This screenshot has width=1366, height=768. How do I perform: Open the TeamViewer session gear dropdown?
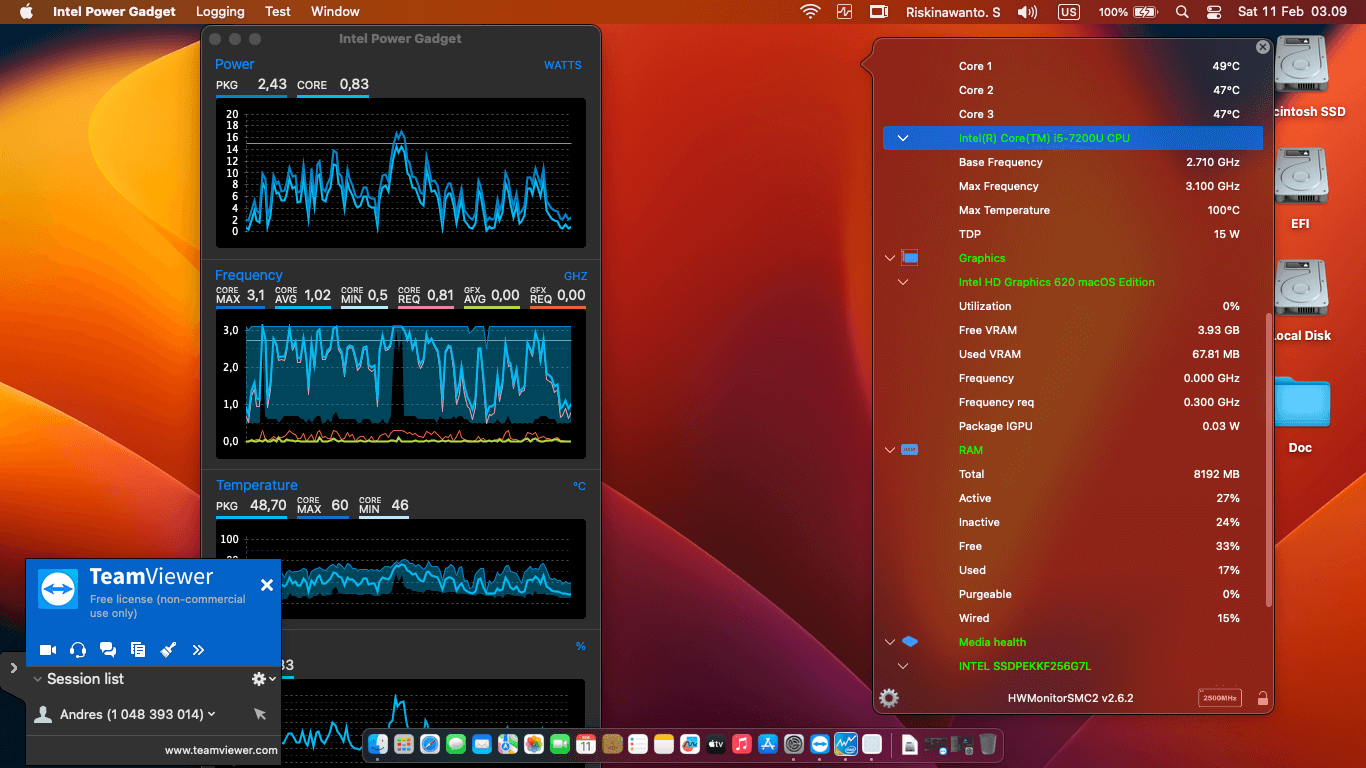pyautogui.click(x=264, y=679)
